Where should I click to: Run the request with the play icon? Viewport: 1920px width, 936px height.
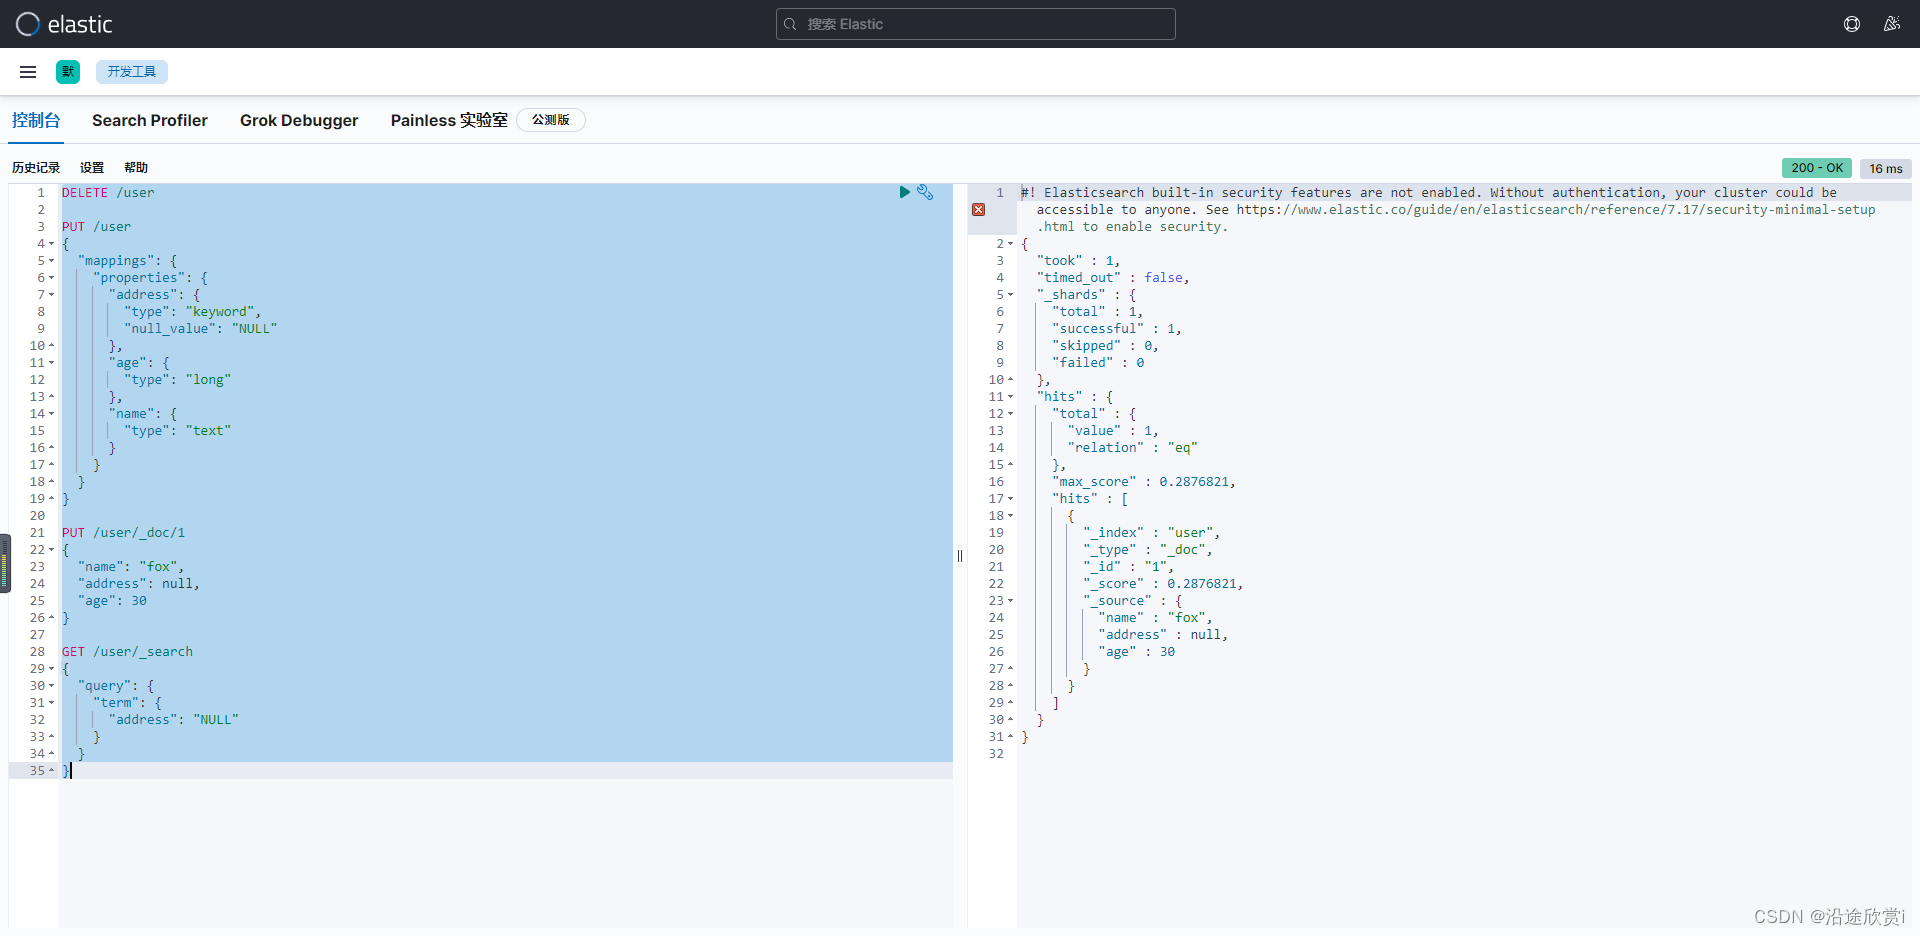coord(904,192)
